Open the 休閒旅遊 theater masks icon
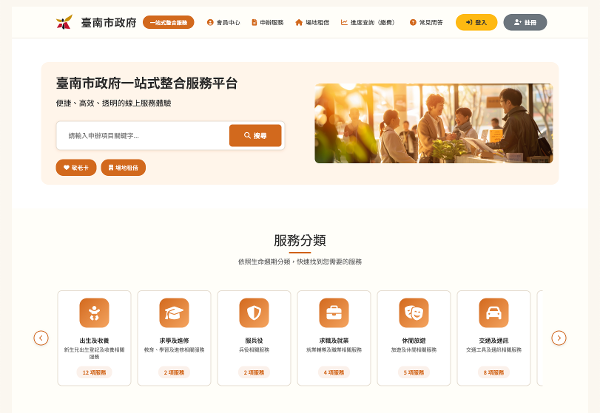Image resolution: width=600 pixels, height=413 pixels. pos(413,313)
